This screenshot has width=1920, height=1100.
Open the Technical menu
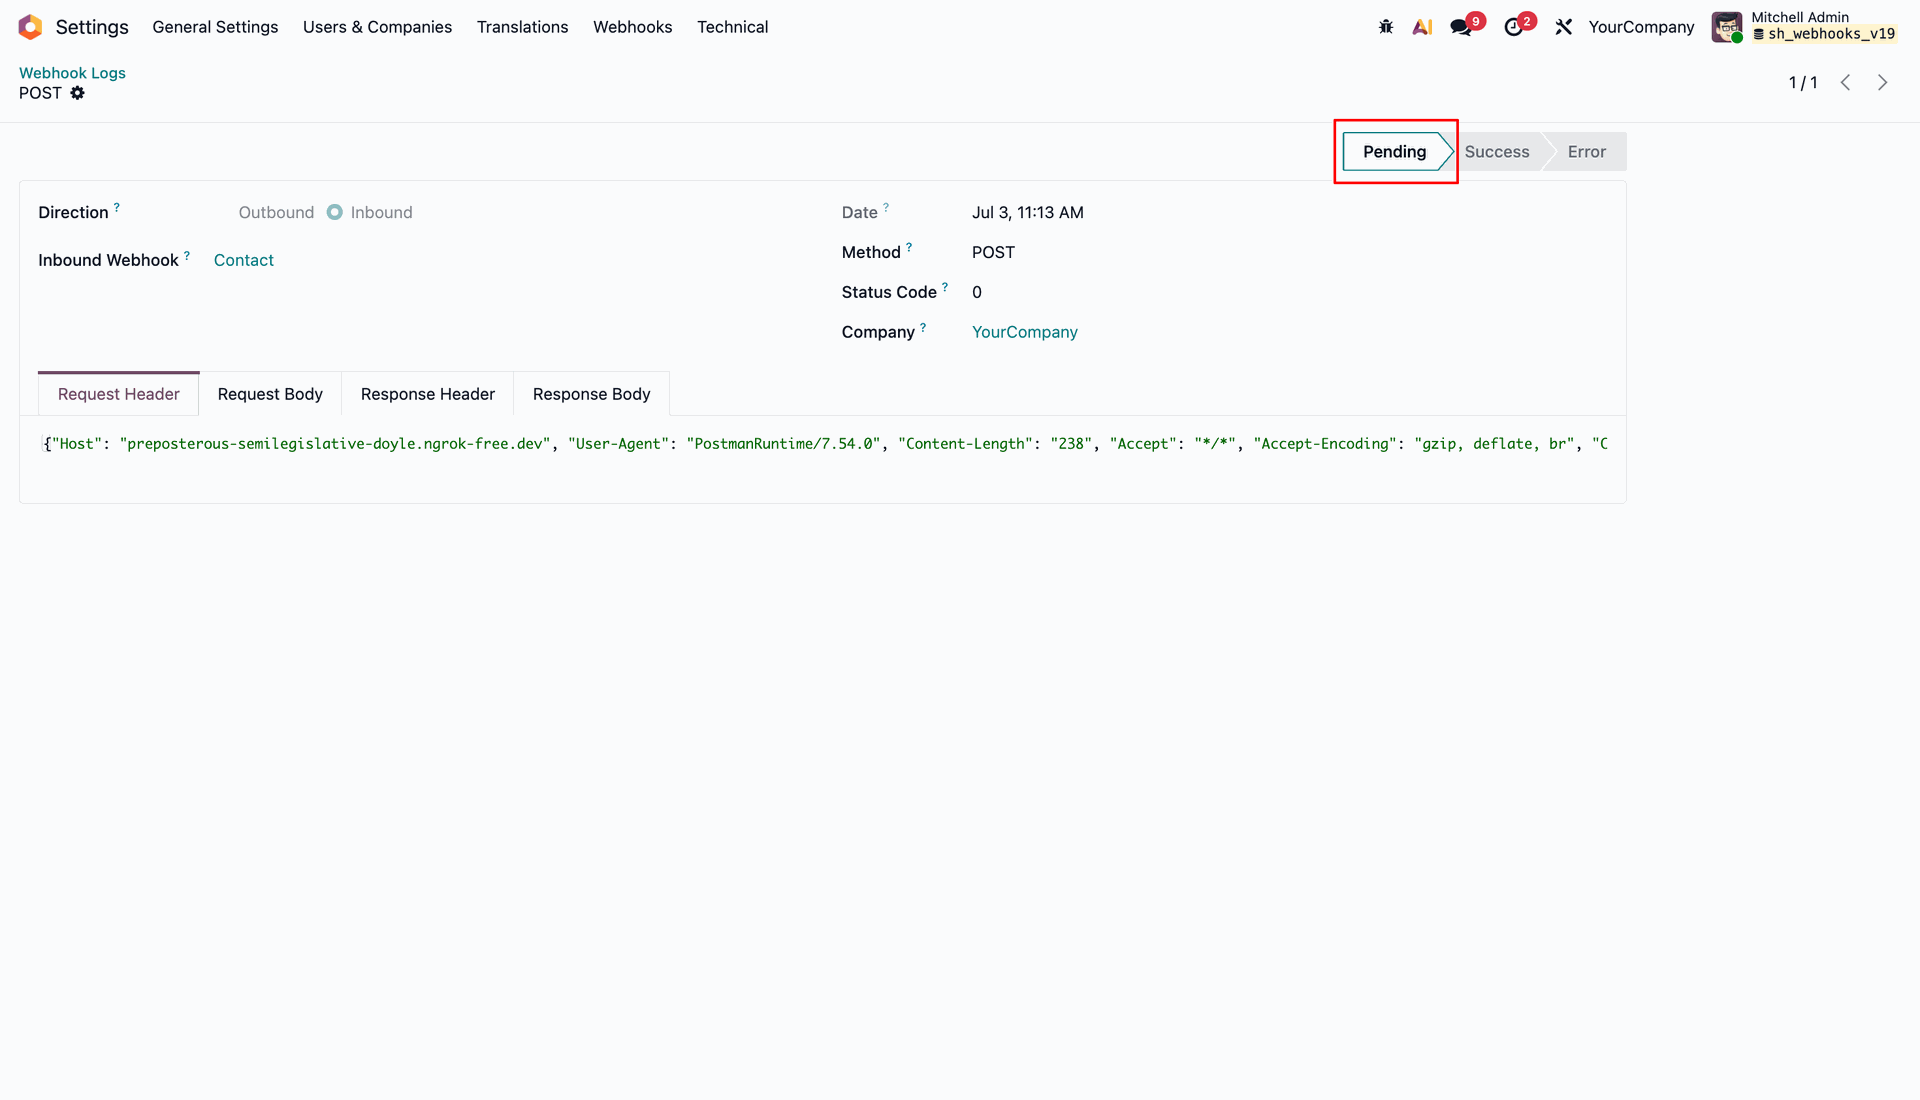coord(732,27)
